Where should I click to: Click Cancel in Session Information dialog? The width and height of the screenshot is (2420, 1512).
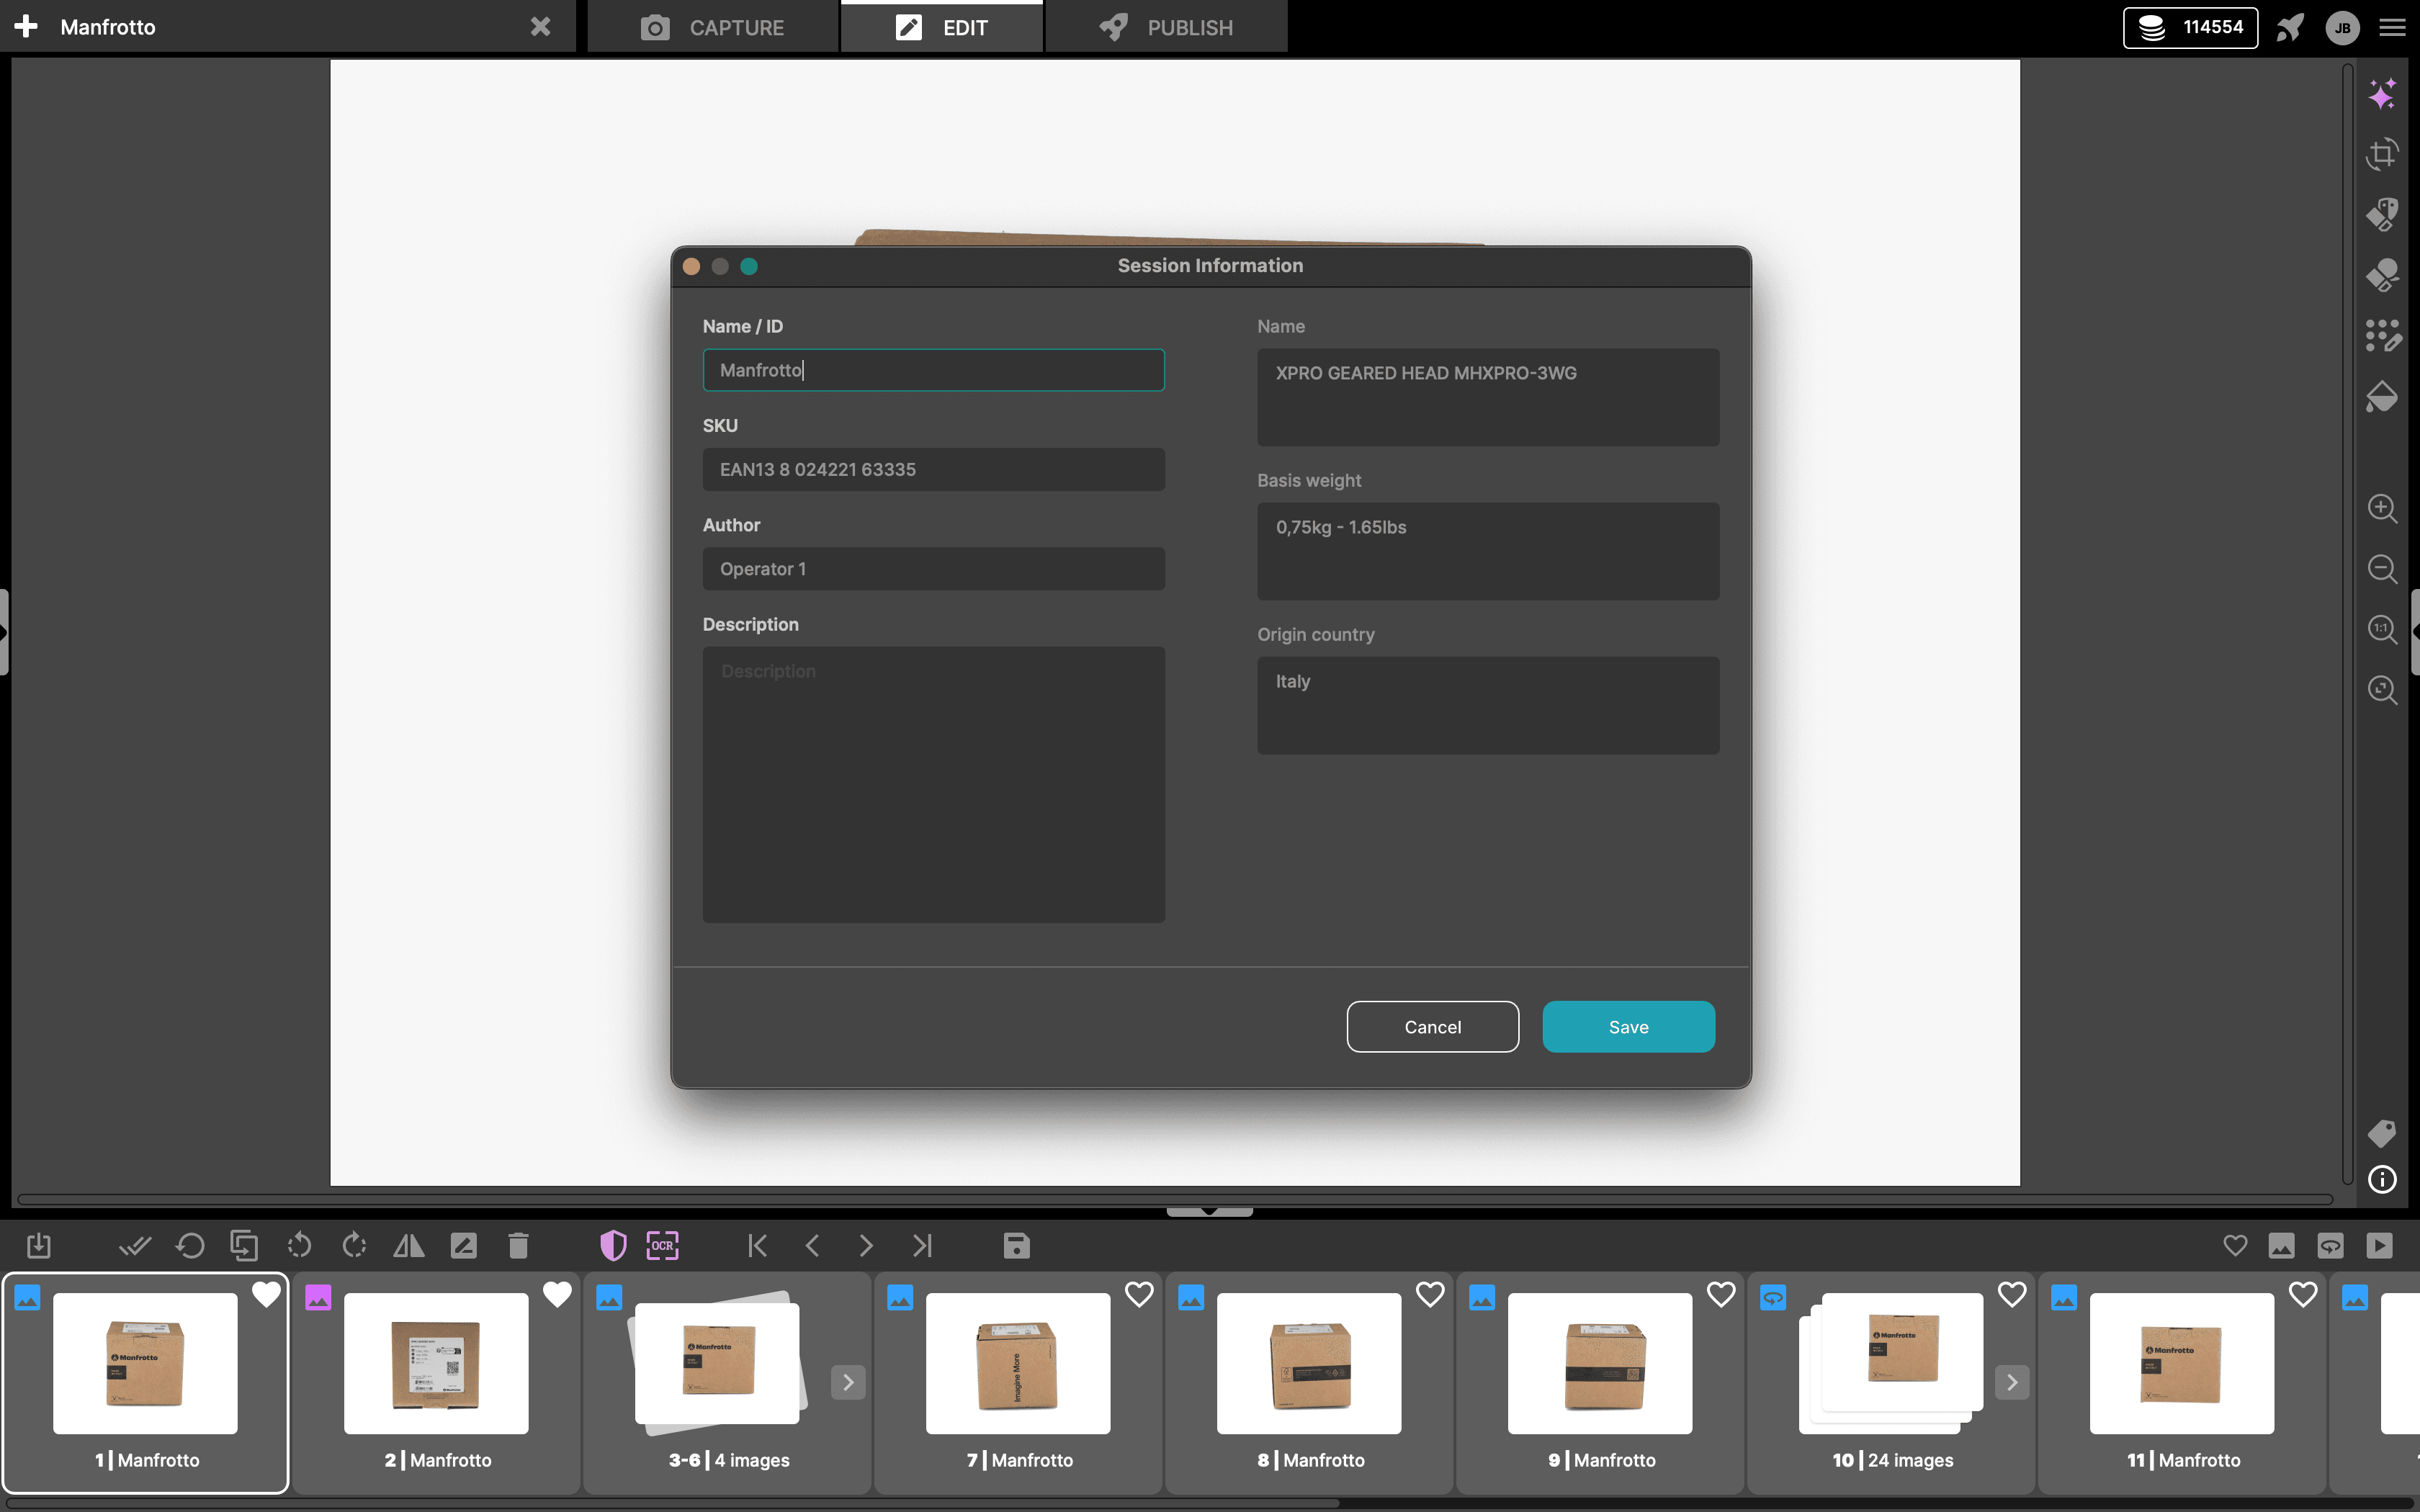tap(1432, 1027)
